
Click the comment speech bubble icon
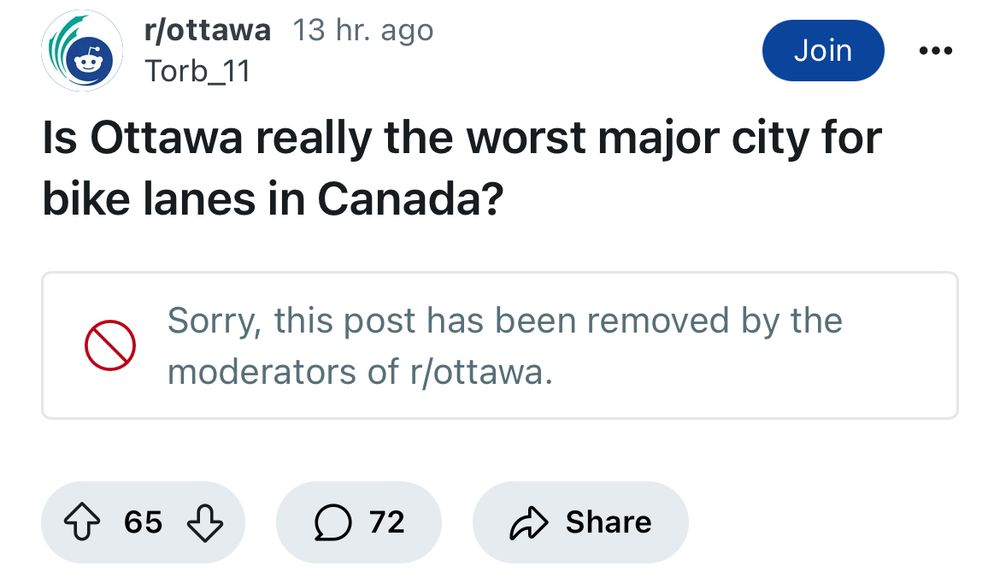pos(330,522)
